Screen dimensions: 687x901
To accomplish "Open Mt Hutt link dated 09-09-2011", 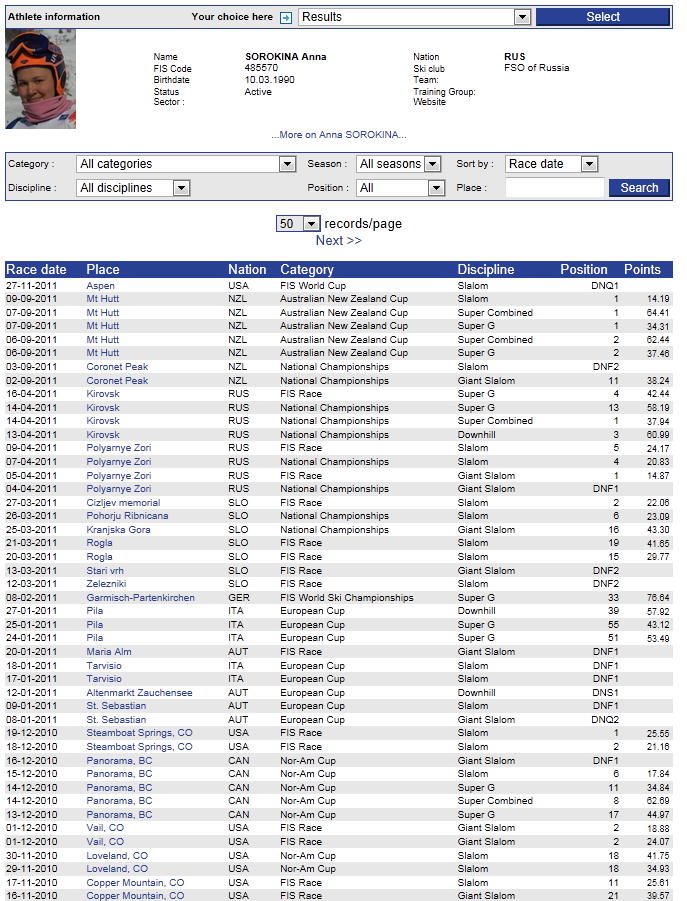I will (103, 299).
